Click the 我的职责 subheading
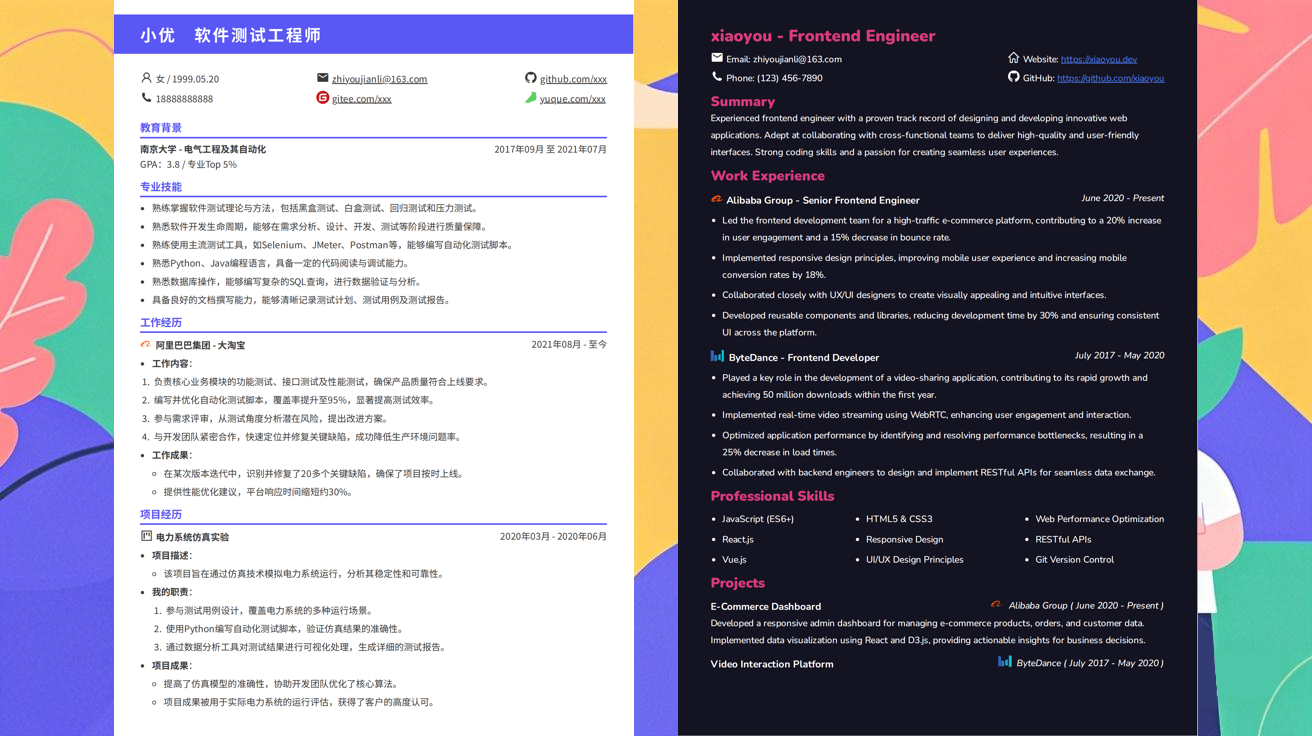Screen dimensions: 1312x736 click(x=172, y=593)
